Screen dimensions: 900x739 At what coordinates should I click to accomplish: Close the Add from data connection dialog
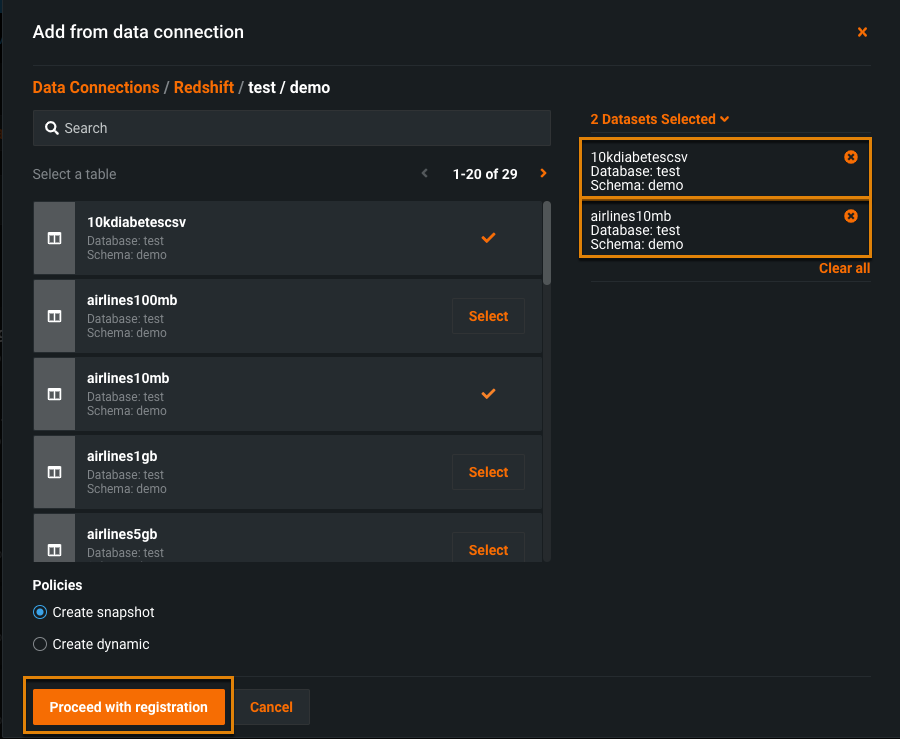tap(862, 32)
